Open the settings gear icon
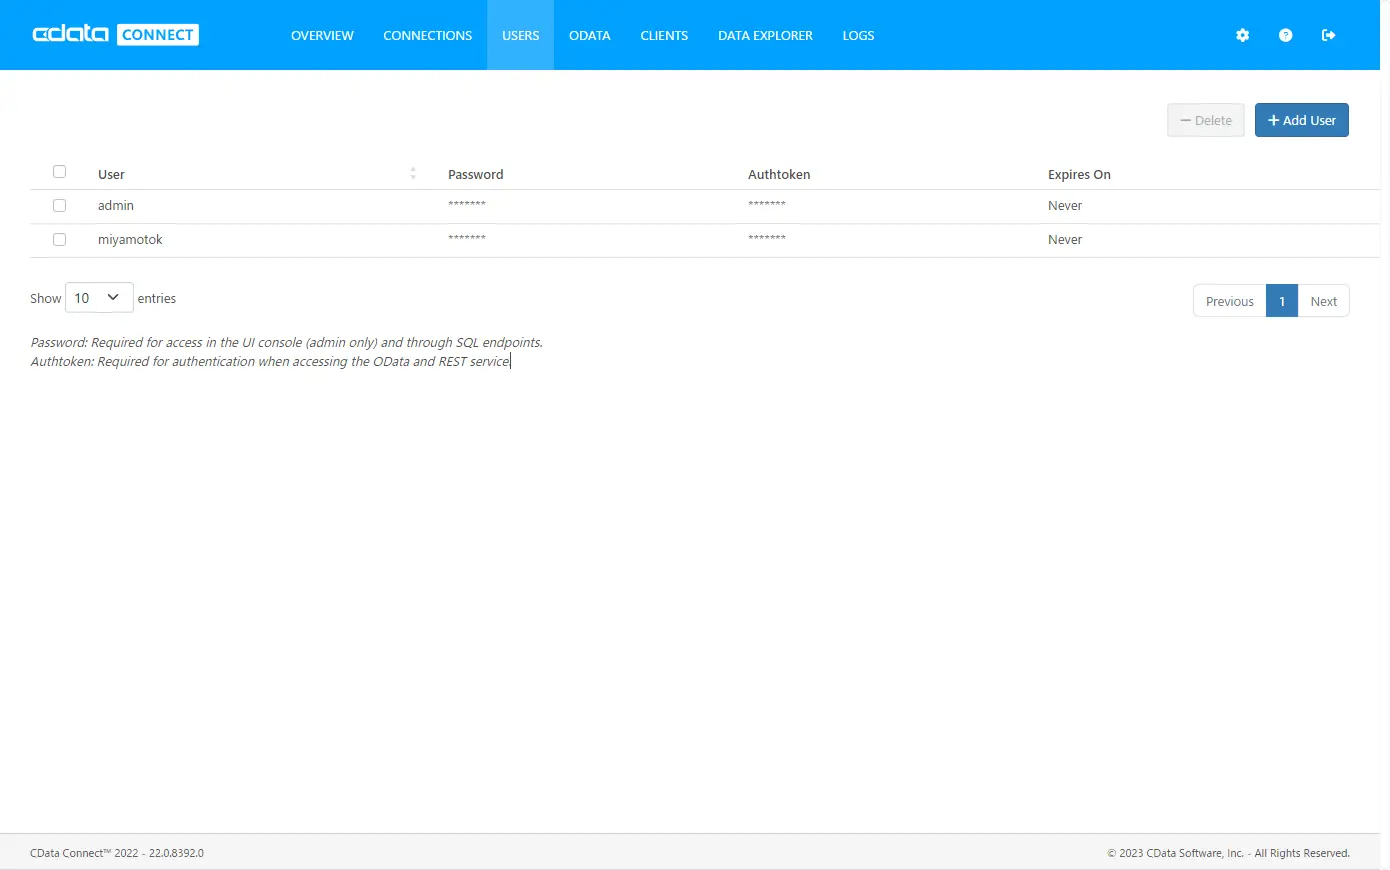 coord(1242,35)
